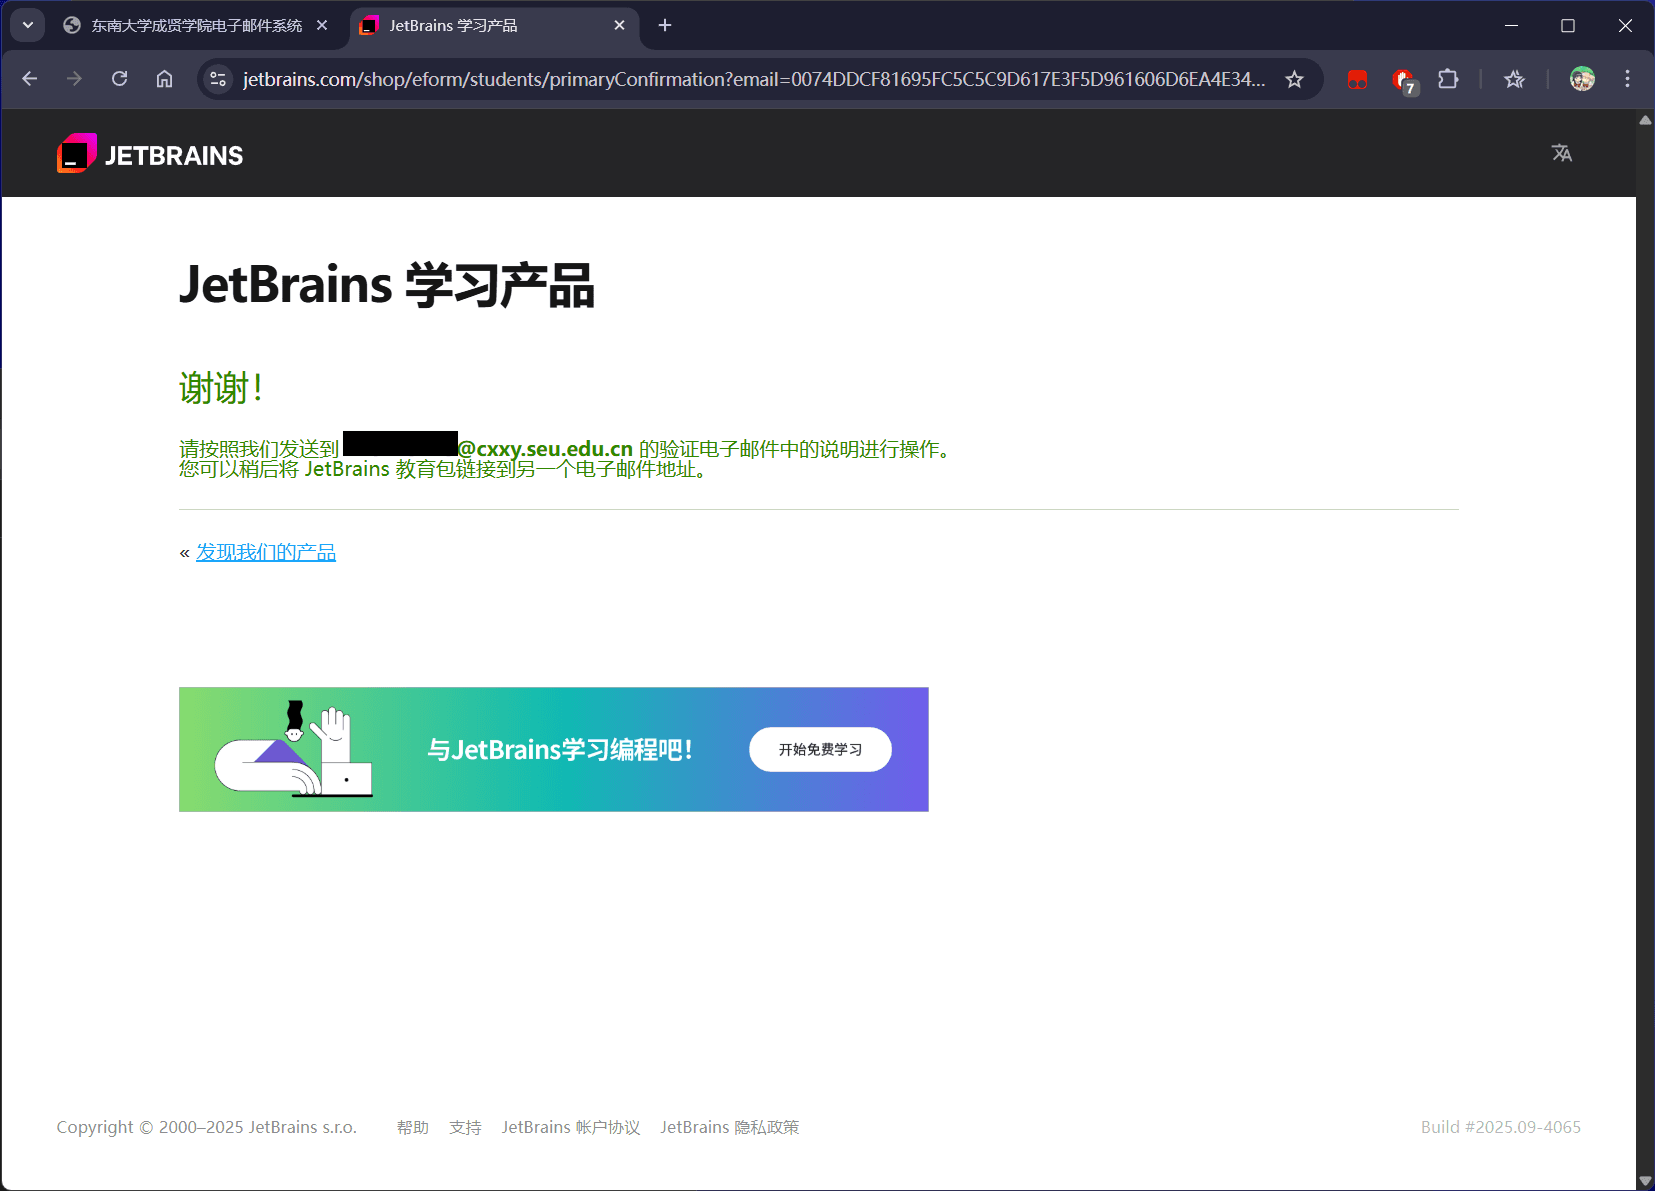Open the JetBrains 隐私政策 footer link
The width and height of the screenshot is (1655, 1191).
pos(729,1127)
